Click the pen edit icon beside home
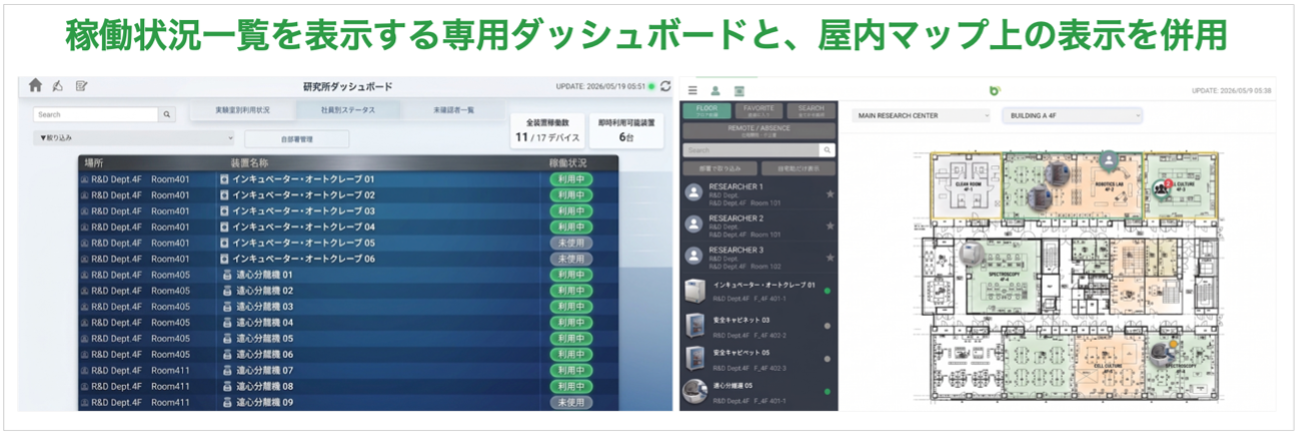 point(58,86)
